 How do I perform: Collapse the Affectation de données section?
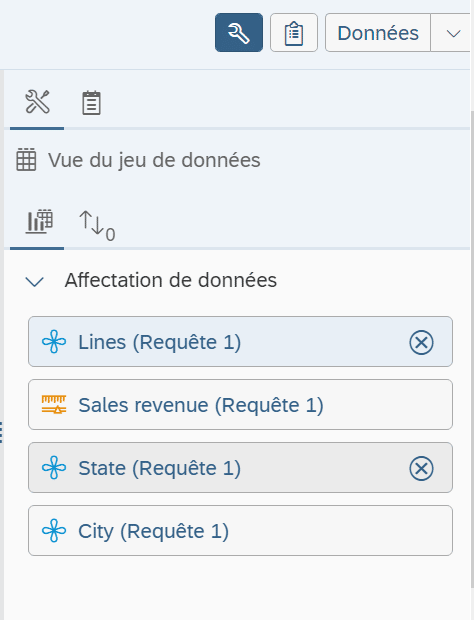click(34, 281)
